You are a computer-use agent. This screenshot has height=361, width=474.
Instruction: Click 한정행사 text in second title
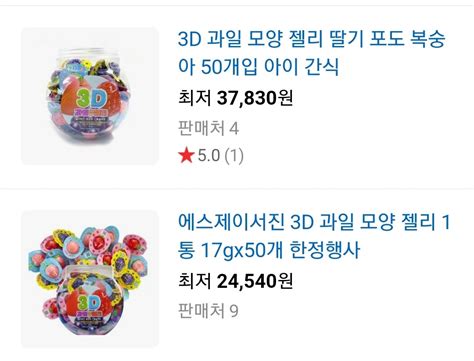click(325, 250)
